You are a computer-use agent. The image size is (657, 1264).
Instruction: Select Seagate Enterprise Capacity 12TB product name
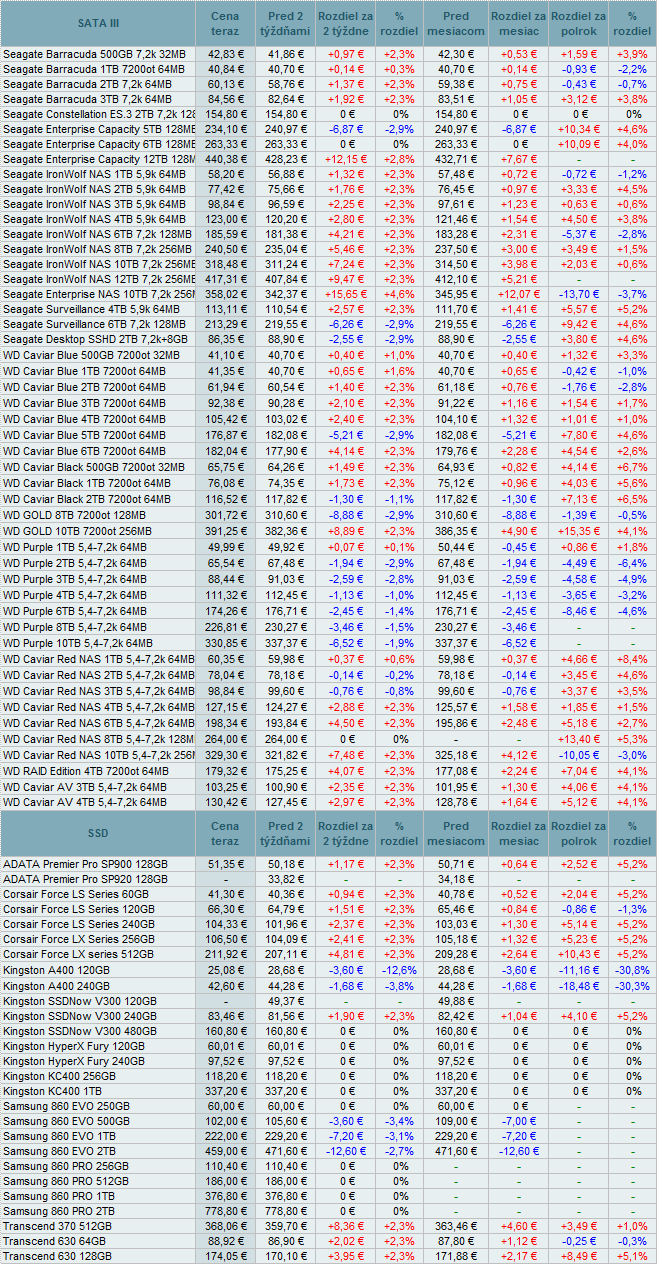point(100,159)
